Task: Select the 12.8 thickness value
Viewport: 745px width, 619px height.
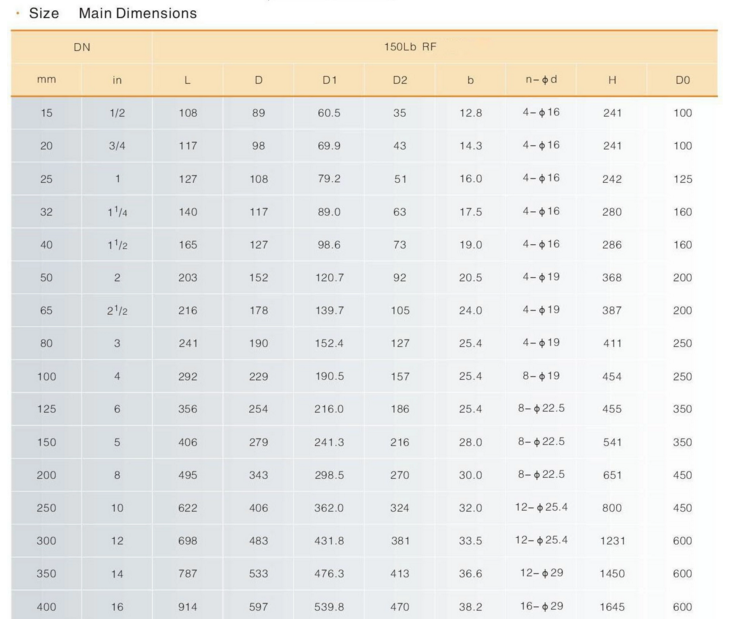Action: pyautogui.click(x=470, y=113)
